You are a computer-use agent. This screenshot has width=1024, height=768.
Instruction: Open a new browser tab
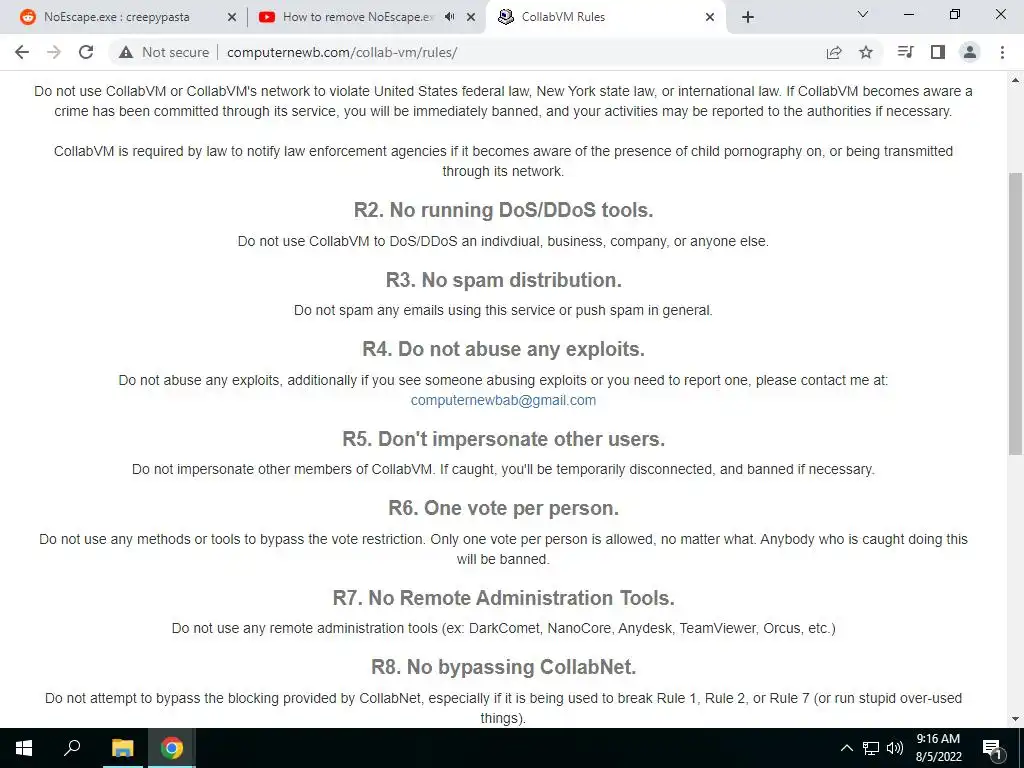[748, 17]
